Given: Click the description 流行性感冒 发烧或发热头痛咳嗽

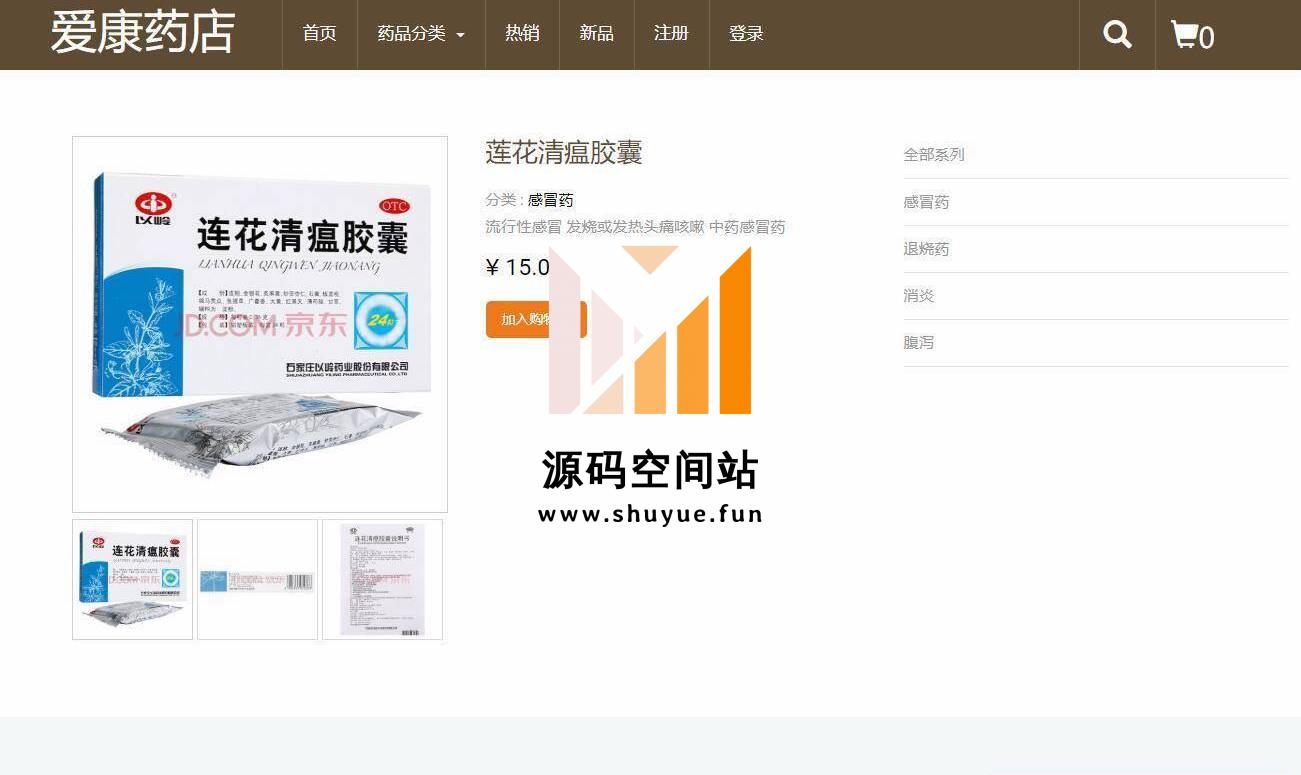Looking at the screenshot, I should click(x=595, y=227).
